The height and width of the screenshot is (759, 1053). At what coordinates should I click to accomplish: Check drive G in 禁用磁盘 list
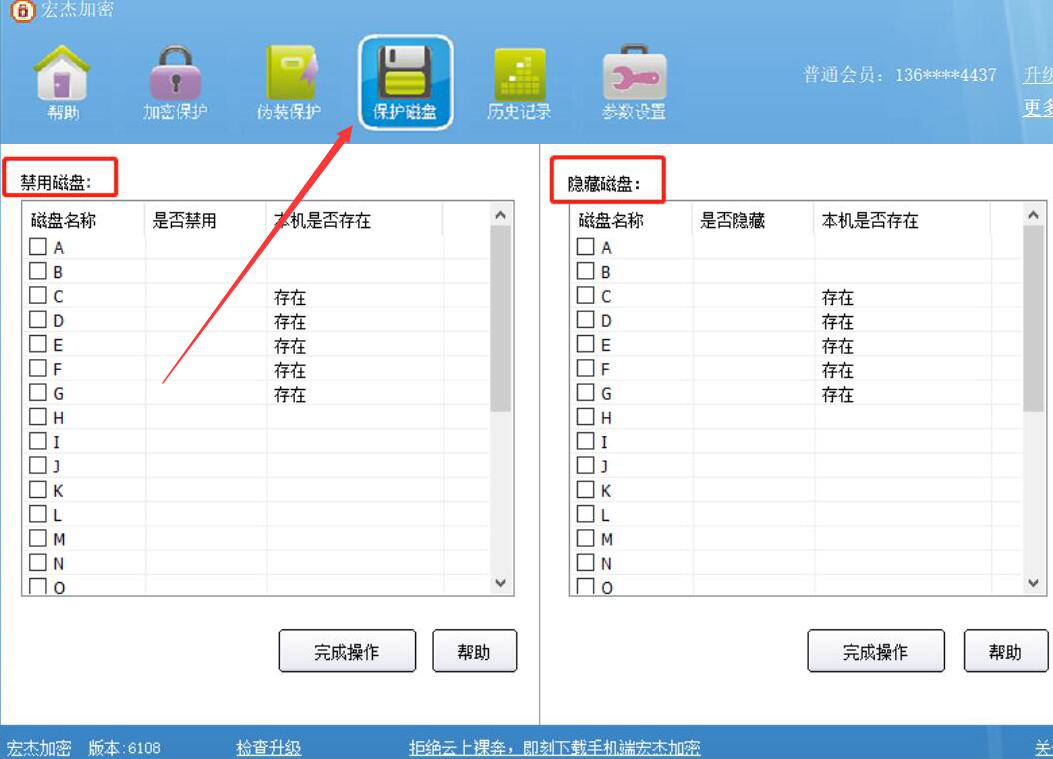38,392
